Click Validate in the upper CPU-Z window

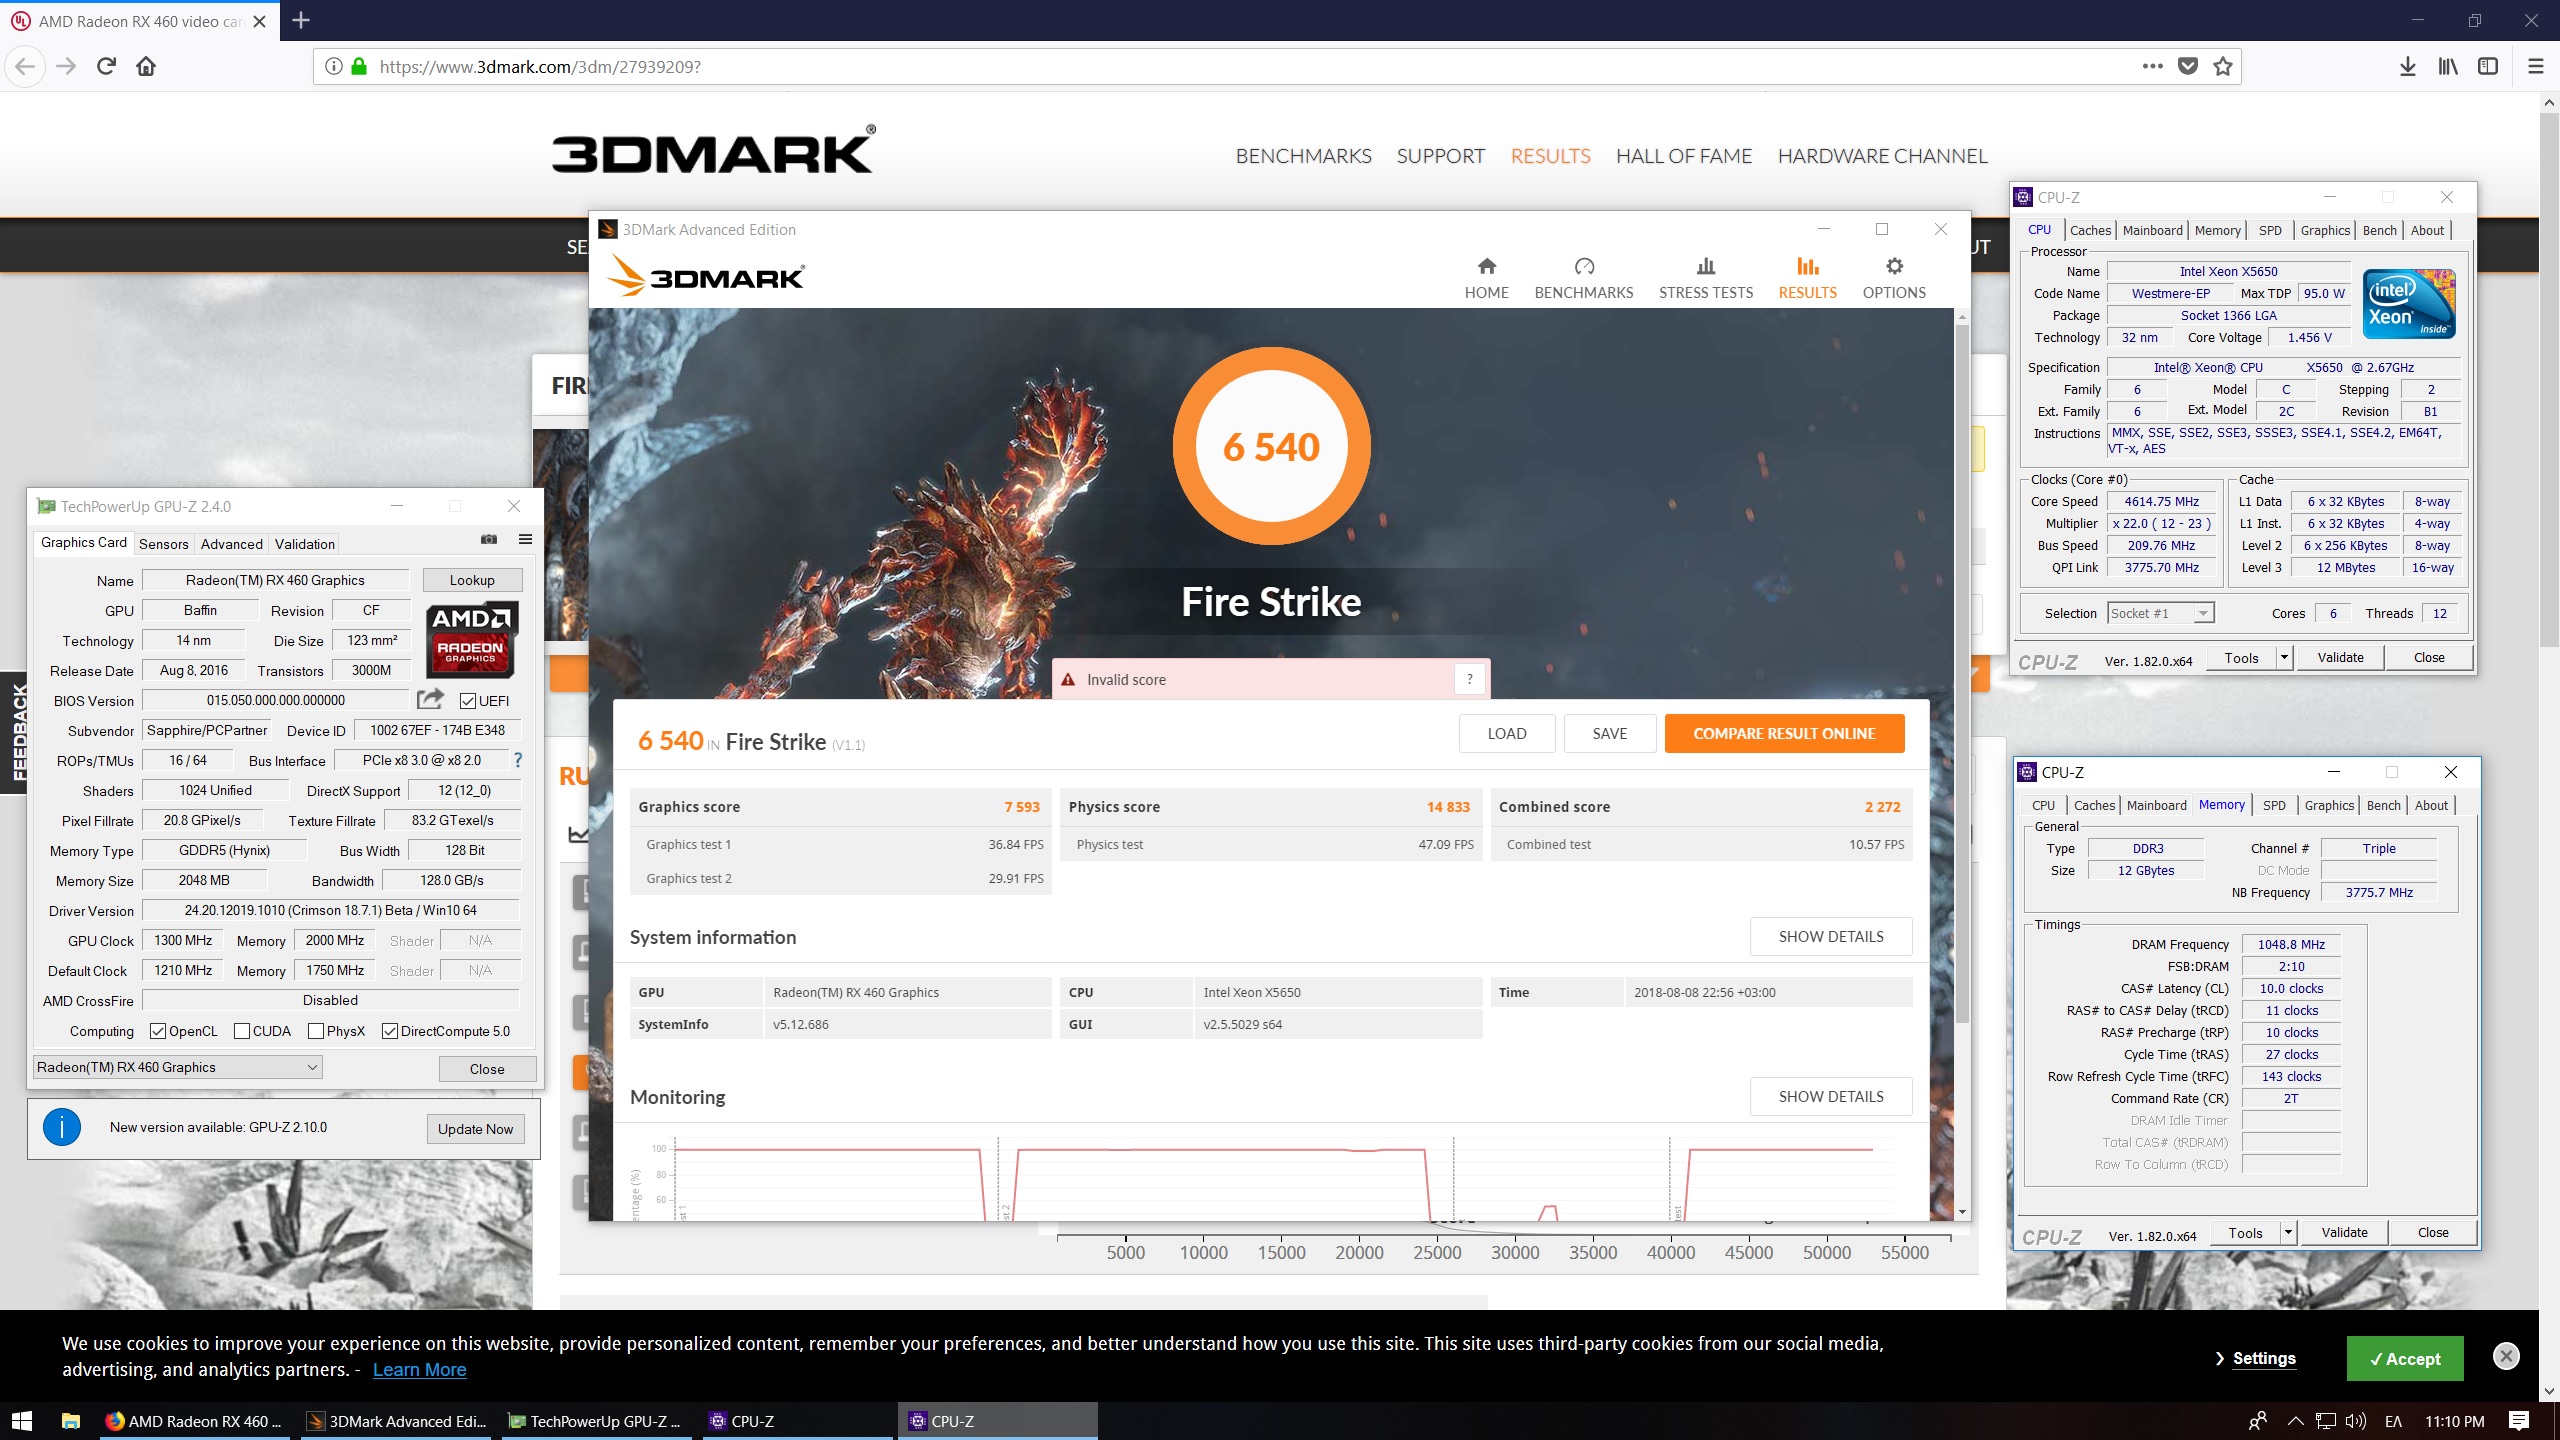tap(2340, 657)
